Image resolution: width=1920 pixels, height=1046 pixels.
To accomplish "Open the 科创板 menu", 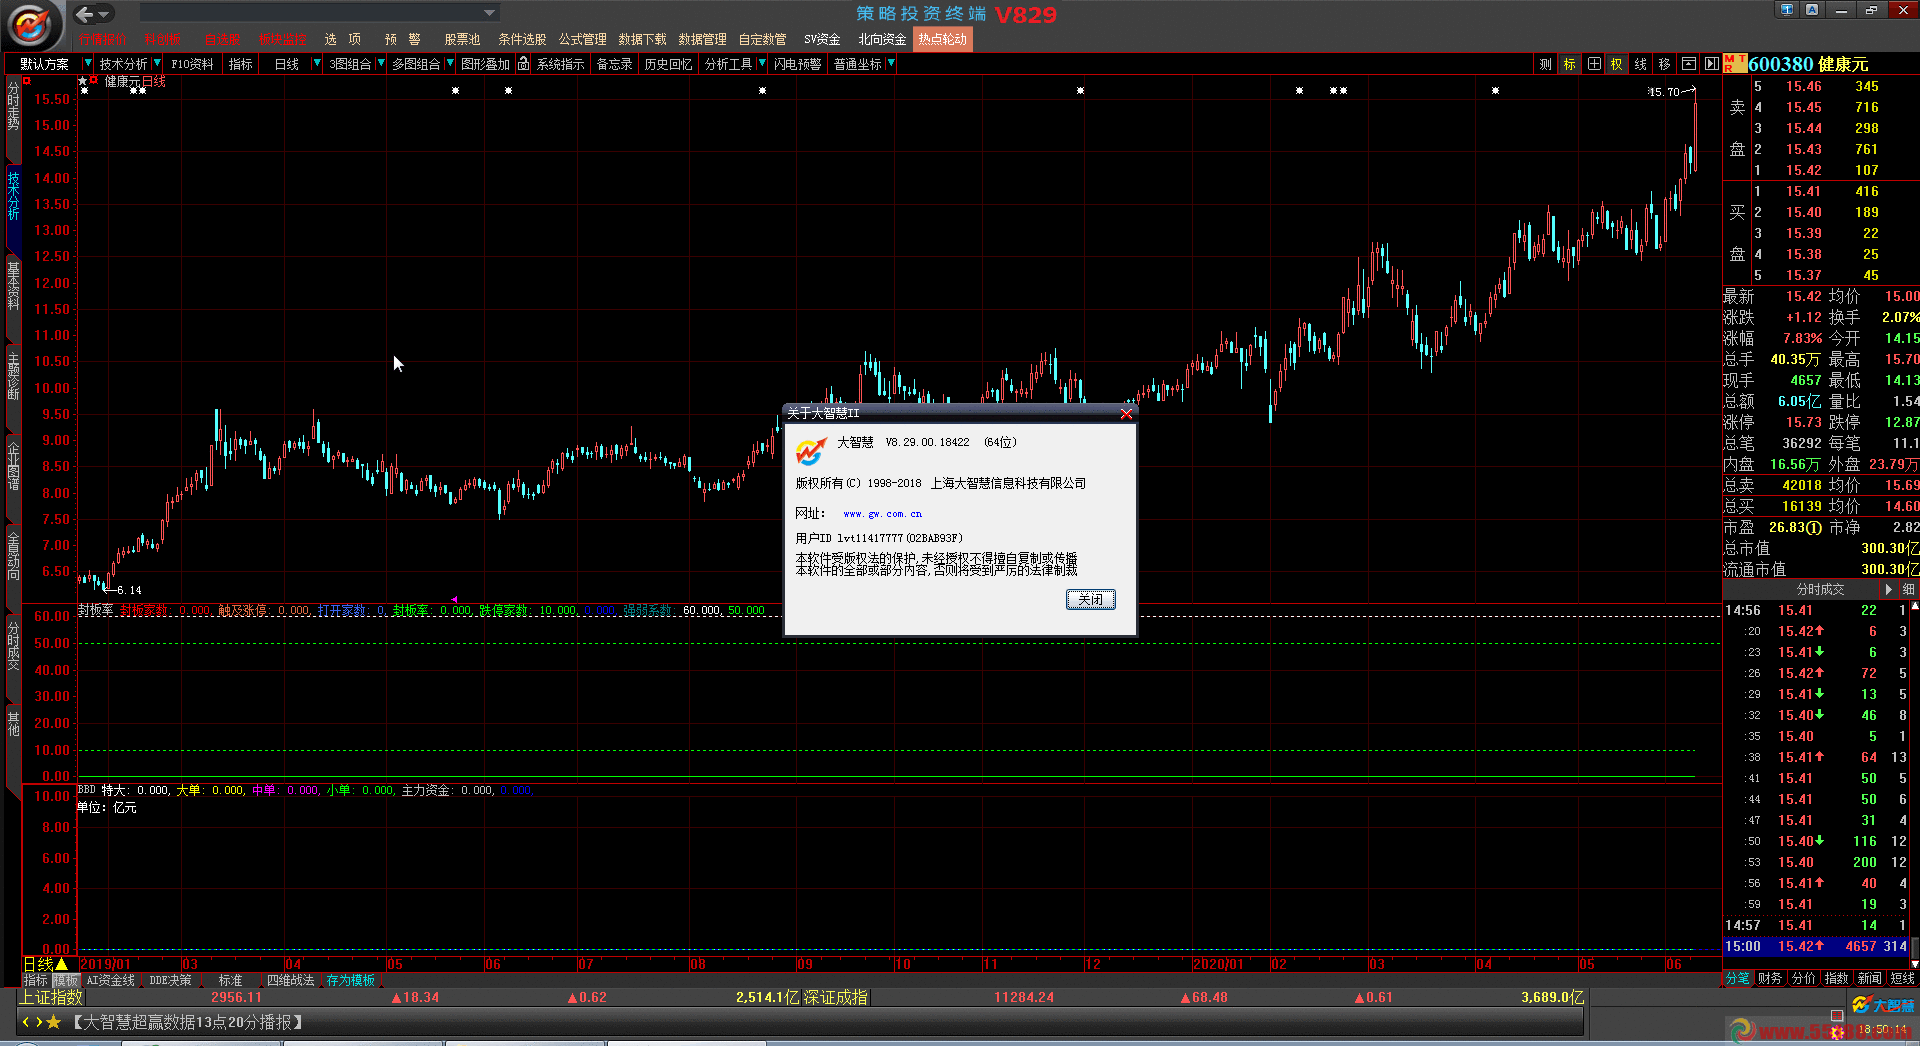I will pyautogui.click(x=162, y=39).
